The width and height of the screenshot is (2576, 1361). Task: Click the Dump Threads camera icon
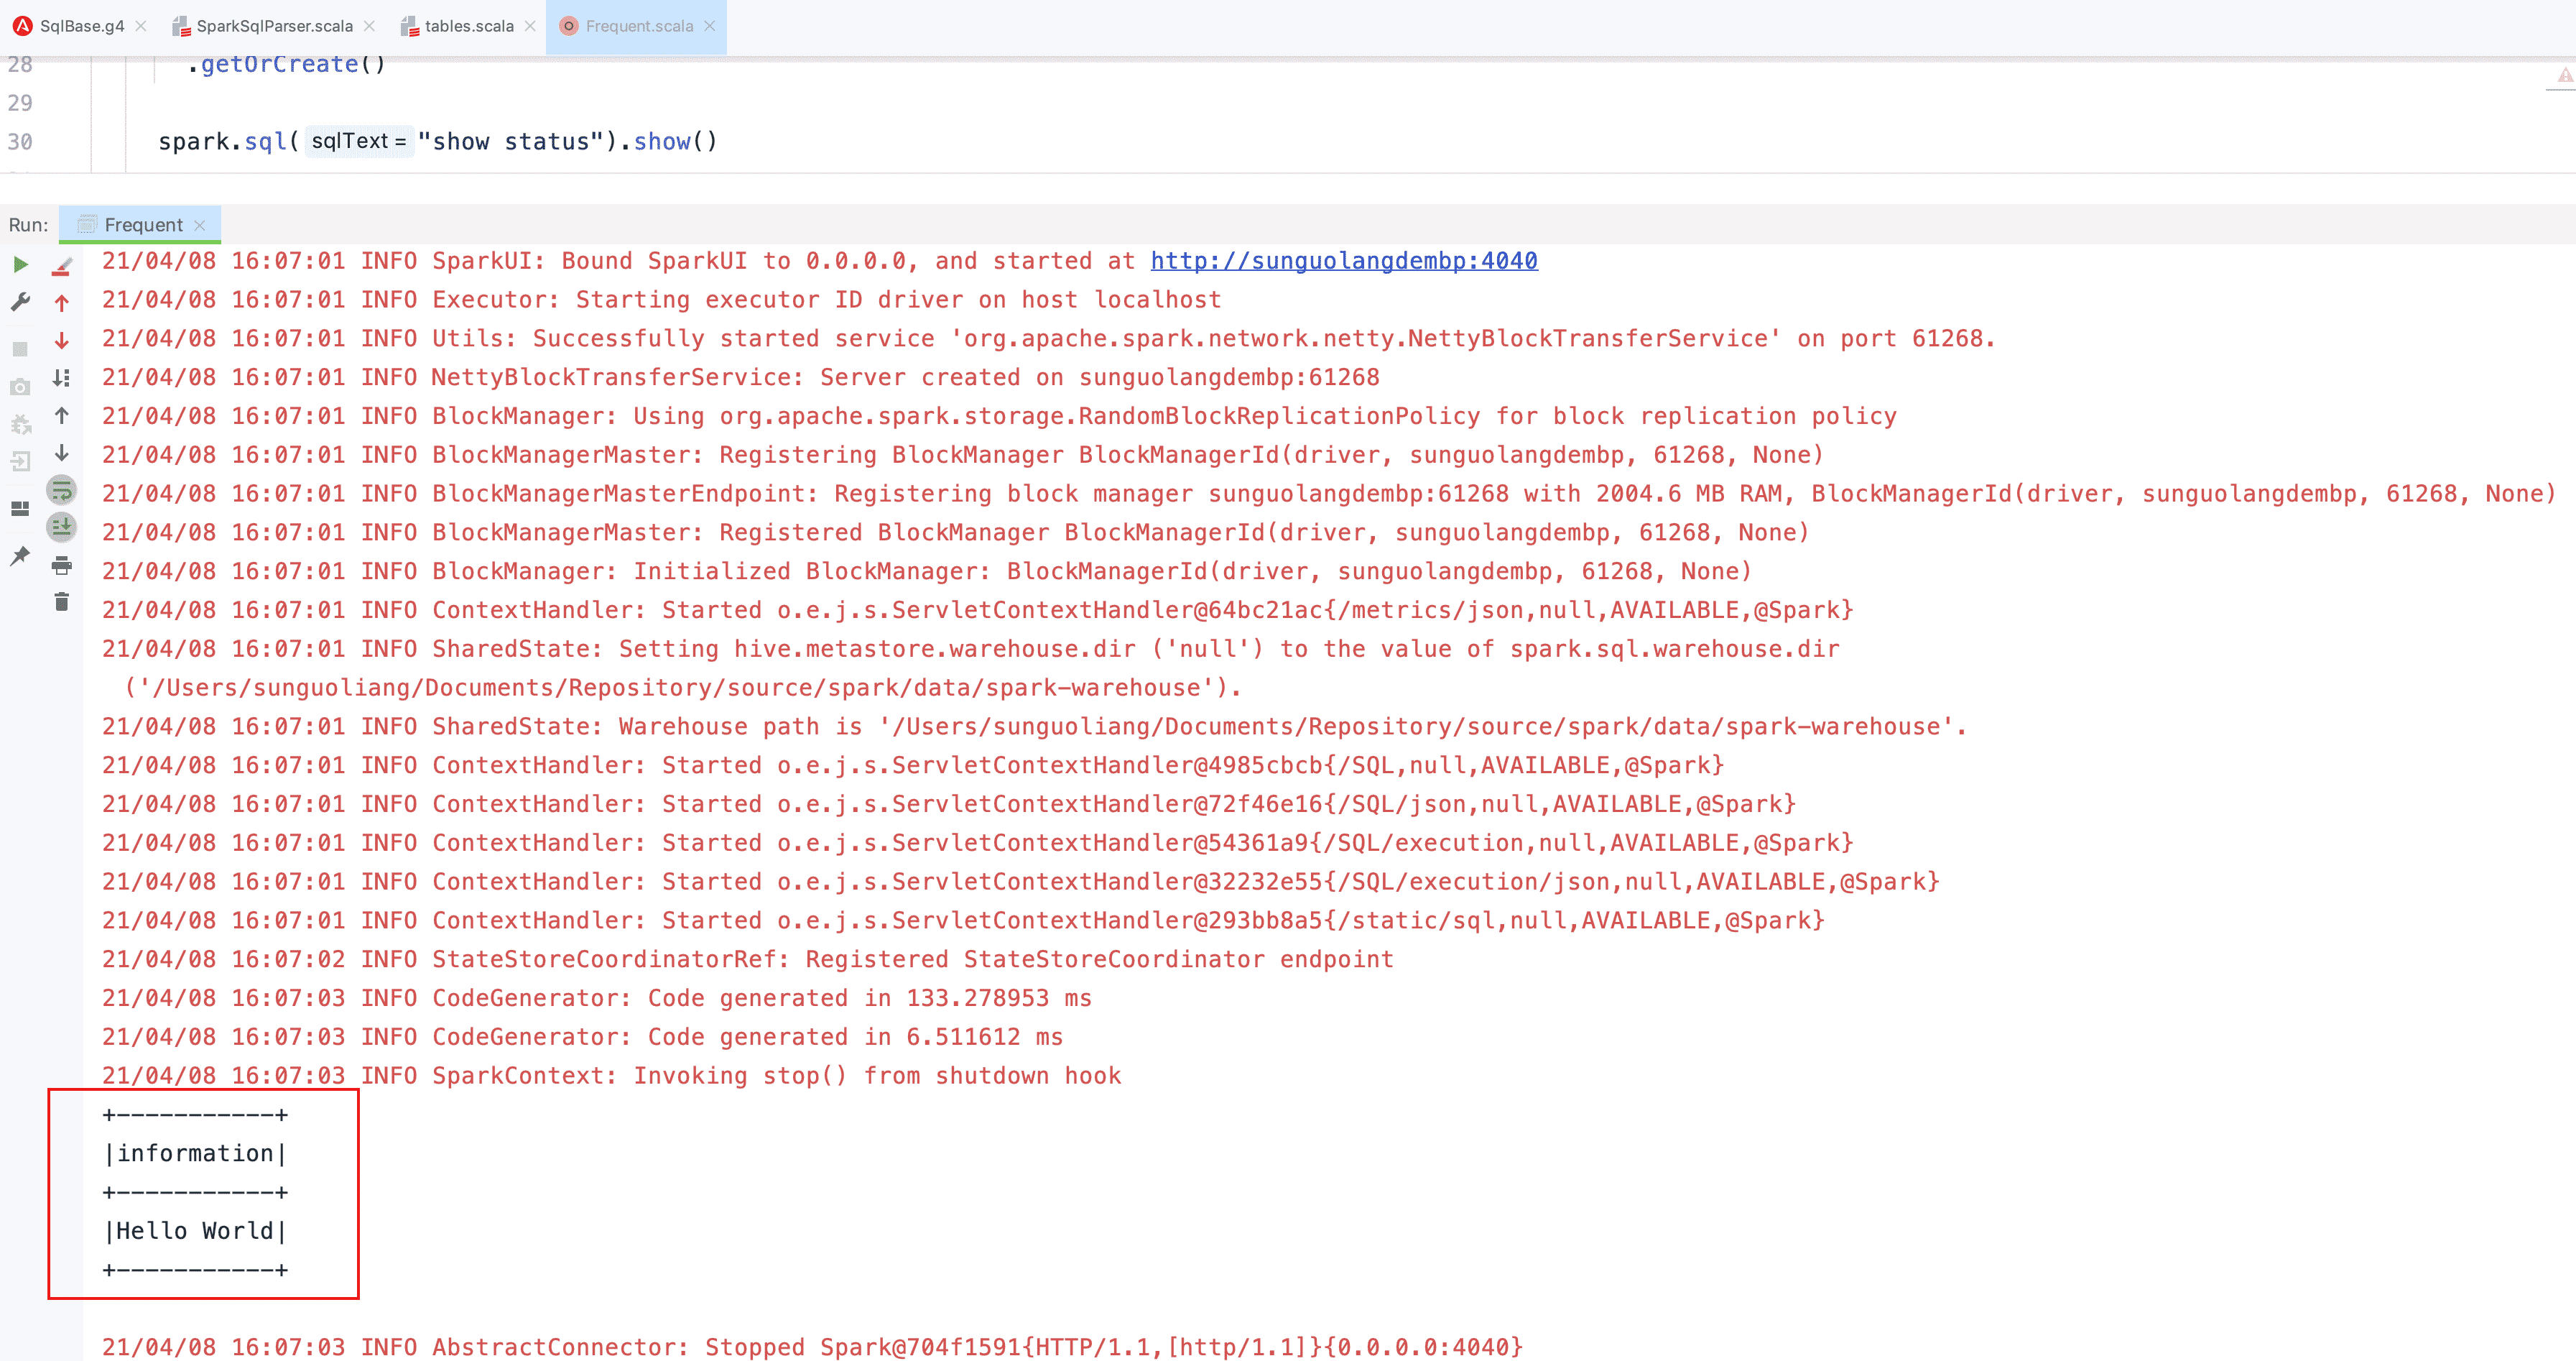(x=20, y=387)
